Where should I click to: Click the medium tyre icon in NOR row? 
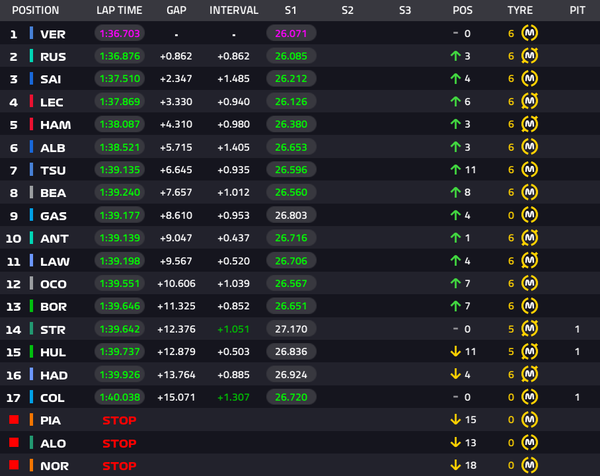(x=530, y=465)
